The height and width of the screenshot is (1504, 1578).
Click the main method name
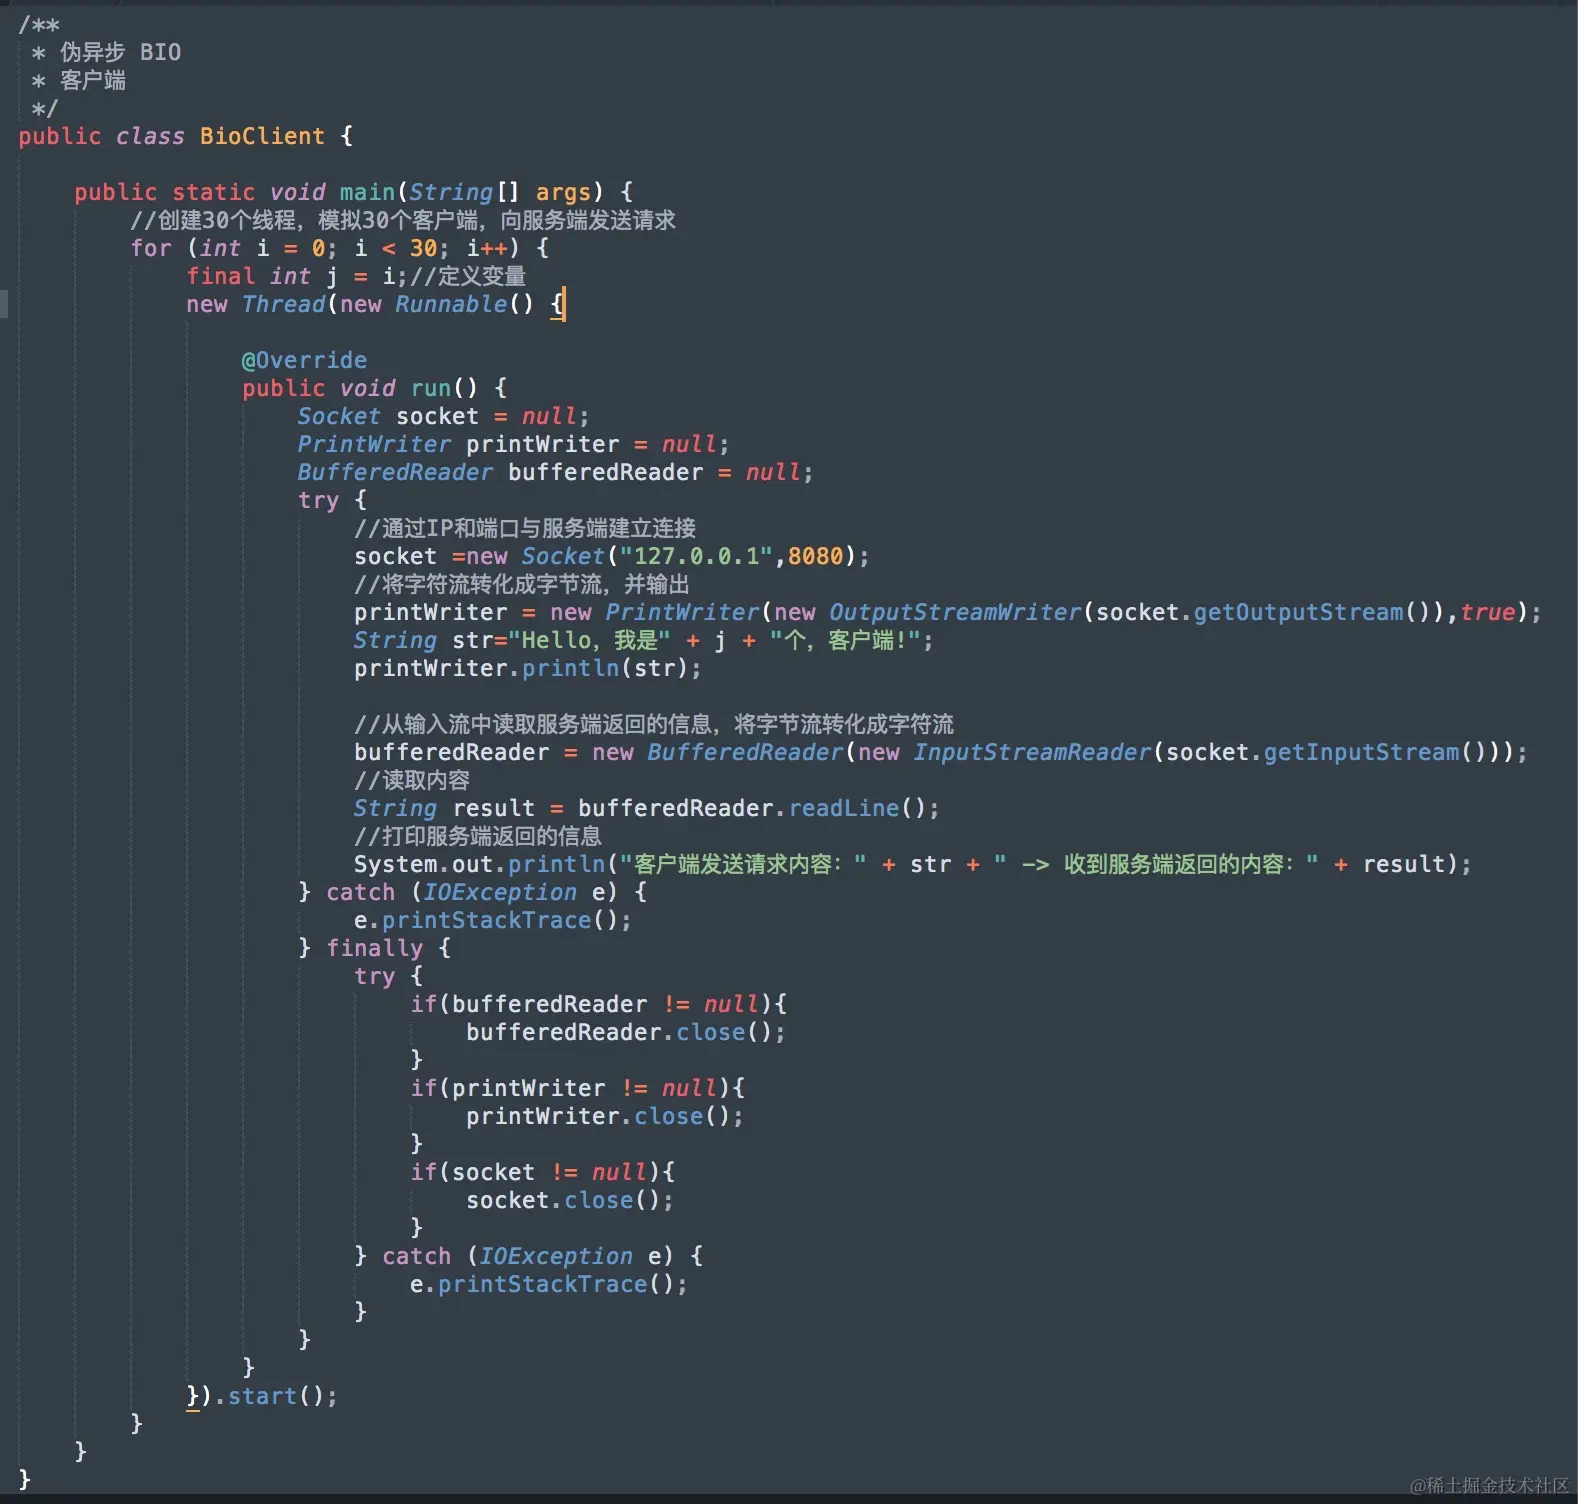tap(367, 192)
